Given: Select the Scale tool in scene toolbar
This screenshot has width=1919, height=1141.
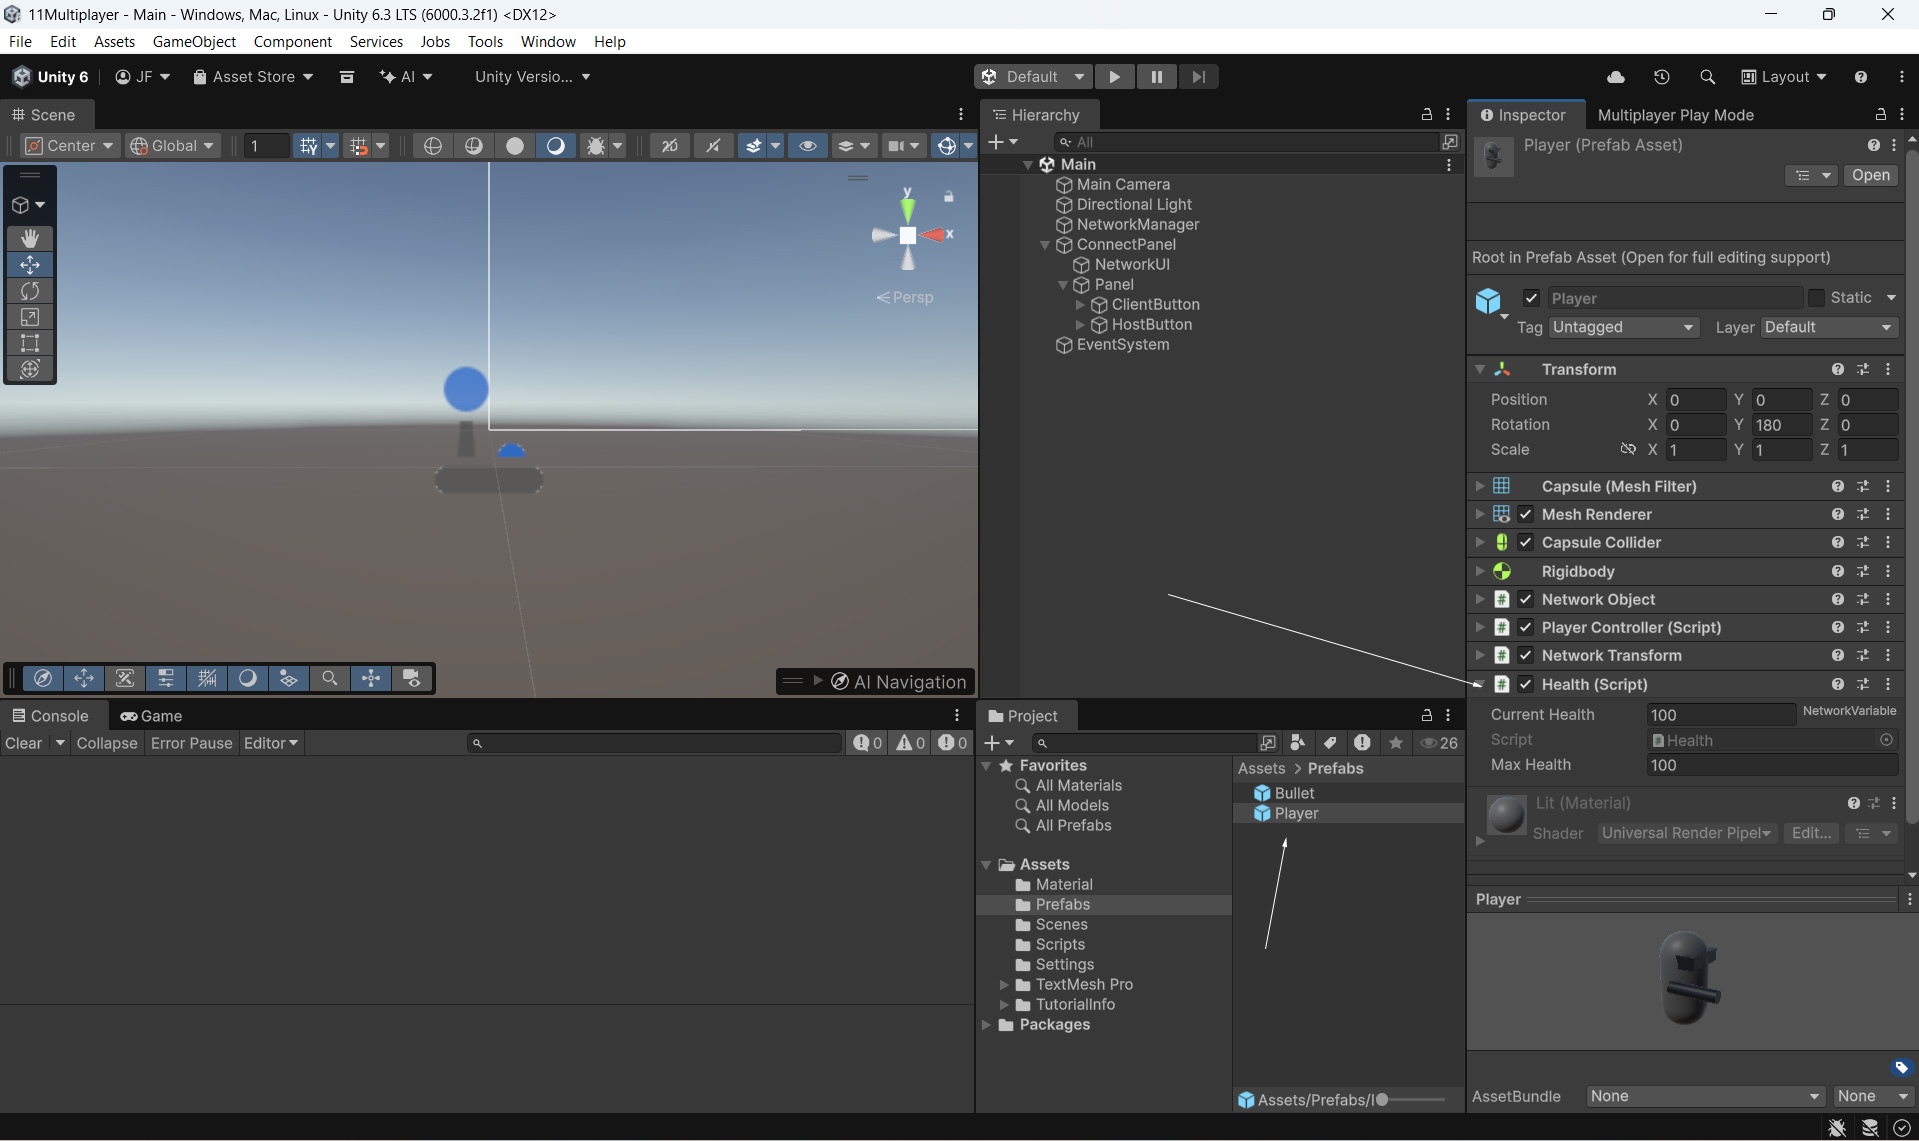Looking at the screenshot, I should pos(30,317).
